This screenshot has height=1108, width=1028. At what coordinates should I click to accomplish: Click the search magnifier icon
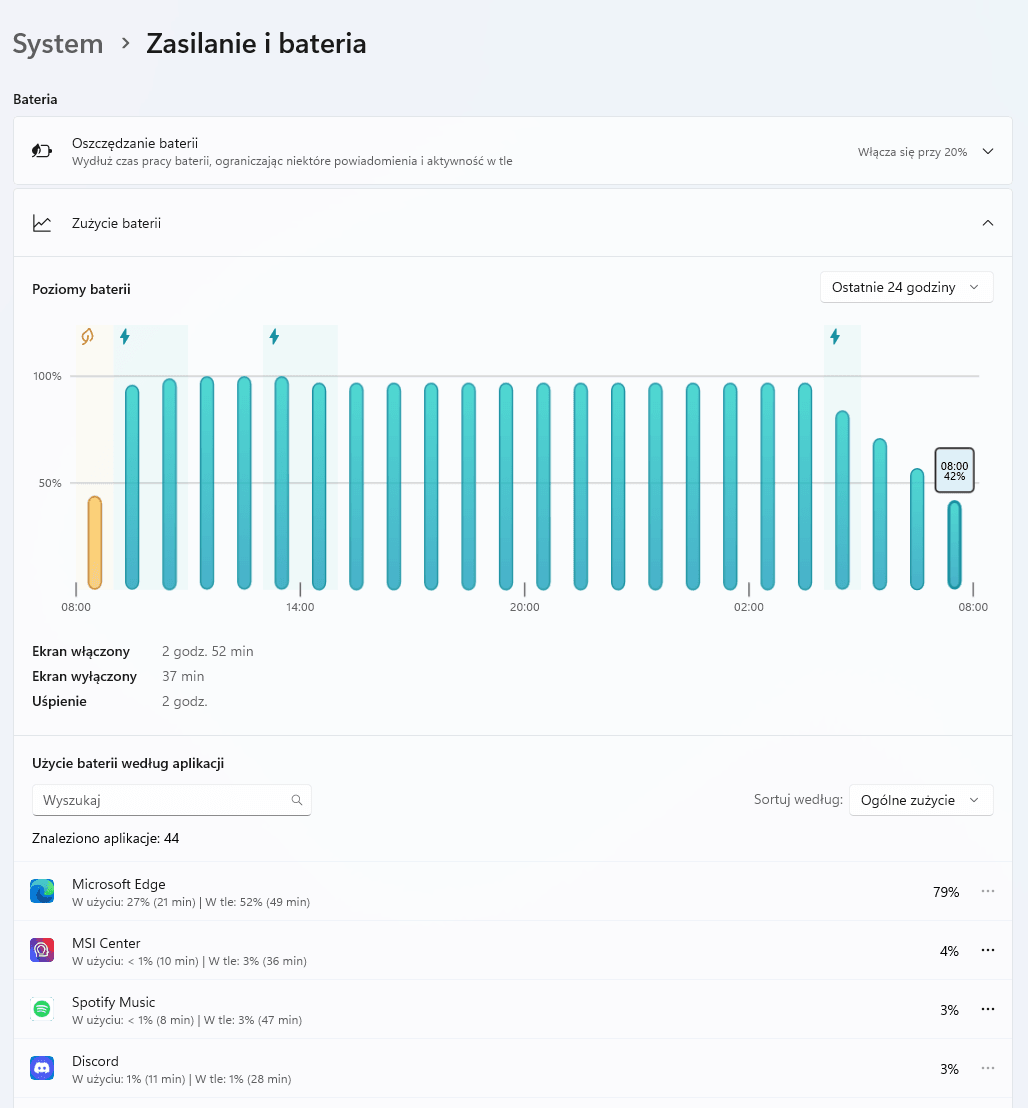(297, 800)
